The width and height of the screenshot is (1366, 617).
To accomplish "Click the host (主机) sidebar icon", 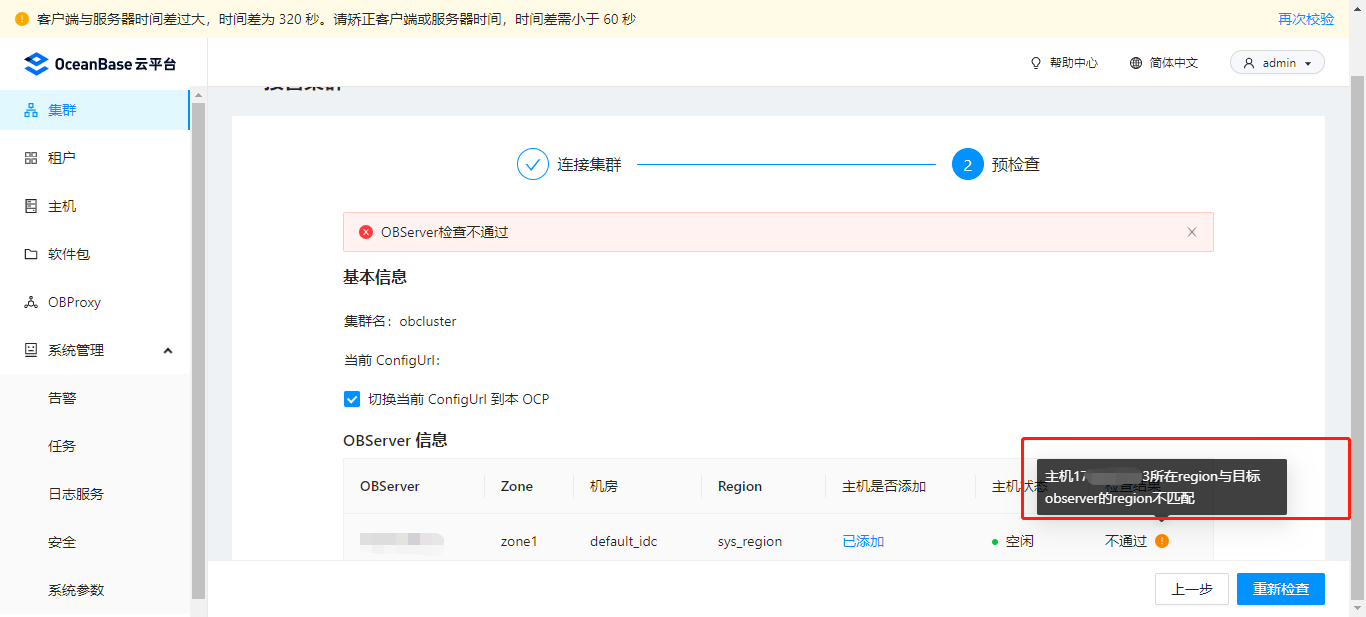I will [31, 206].
